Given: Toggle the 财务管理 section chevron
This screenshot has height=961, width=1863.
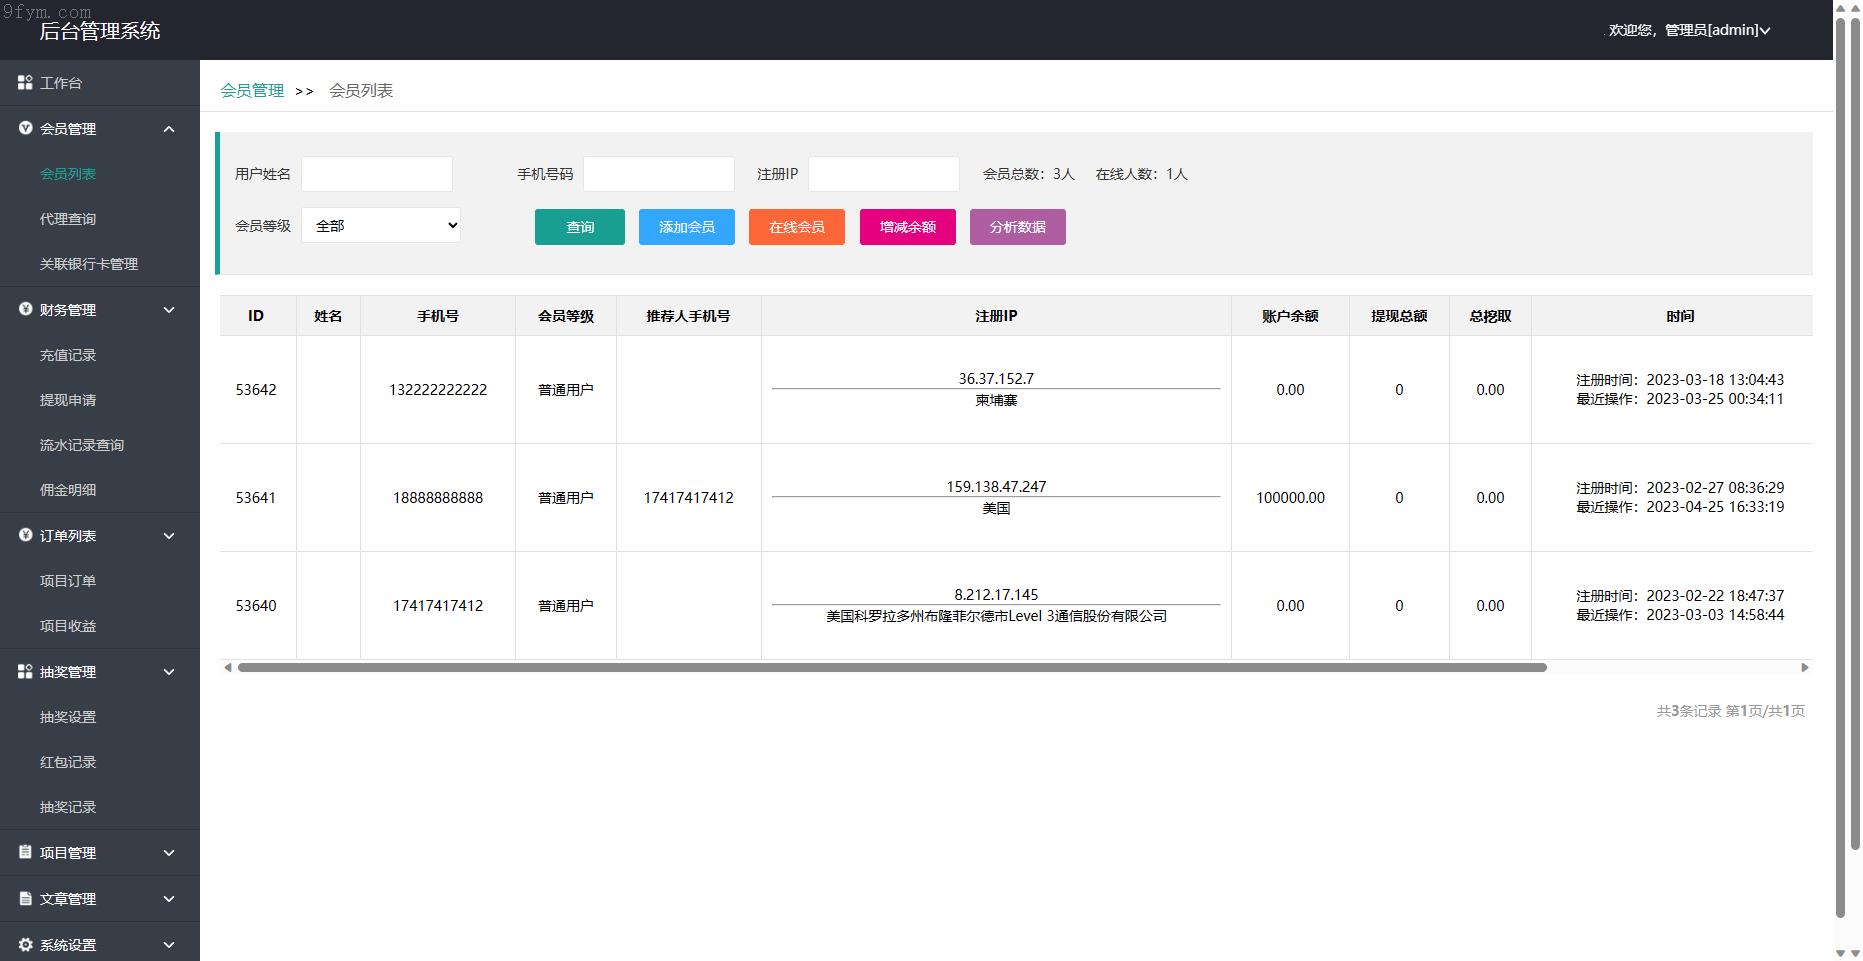Looking at the screenshot, I should [169, 310].
